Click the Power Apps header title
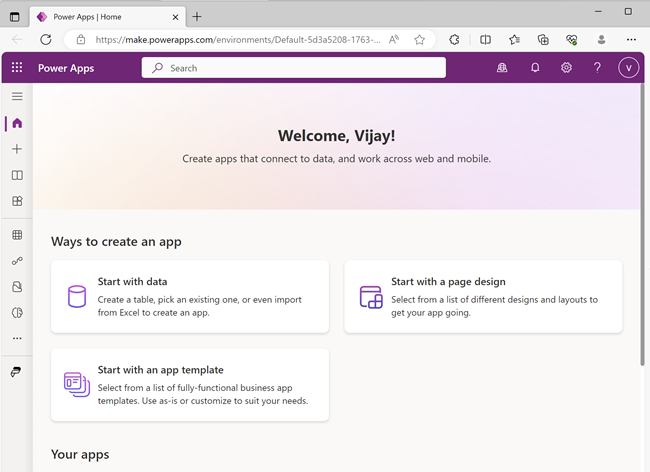The height and width of the screenshot is (472, 650). (x=66, y=68)
